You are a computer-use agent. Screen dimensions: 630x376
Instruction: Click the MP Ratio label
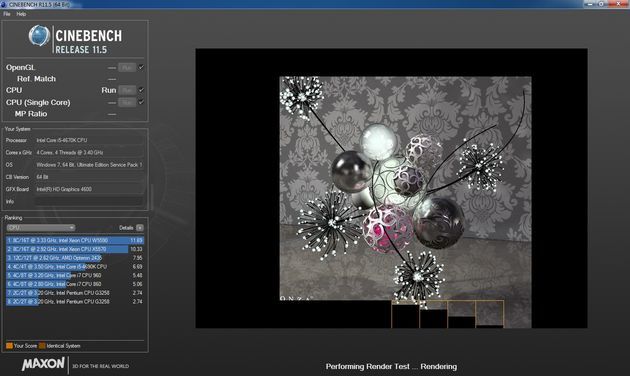point(31,114)
